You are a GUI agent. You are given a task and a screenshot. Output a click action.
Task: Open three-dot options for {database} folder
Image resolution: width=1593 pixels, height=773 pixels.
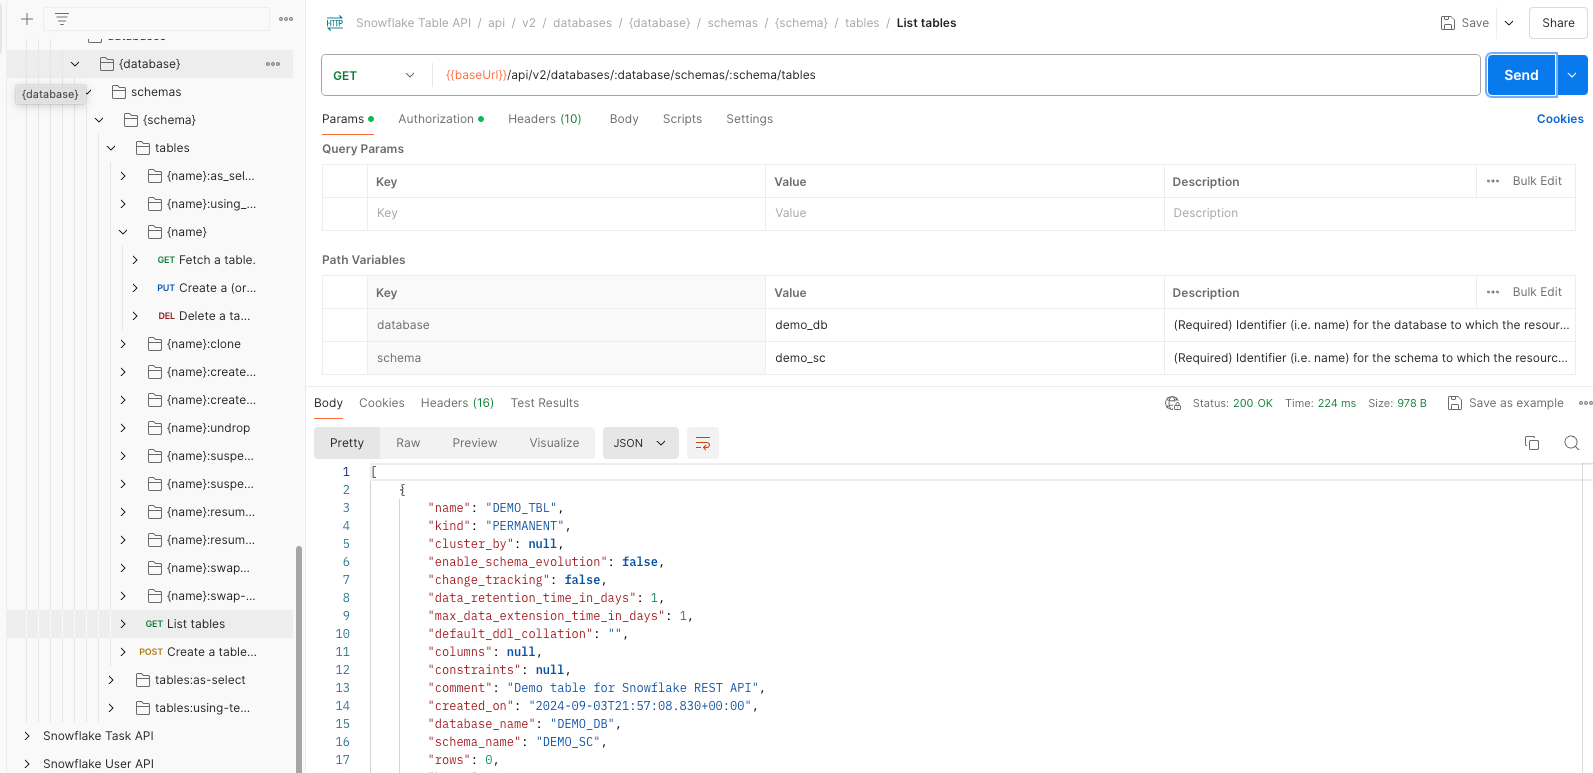(x=273, y=64)
